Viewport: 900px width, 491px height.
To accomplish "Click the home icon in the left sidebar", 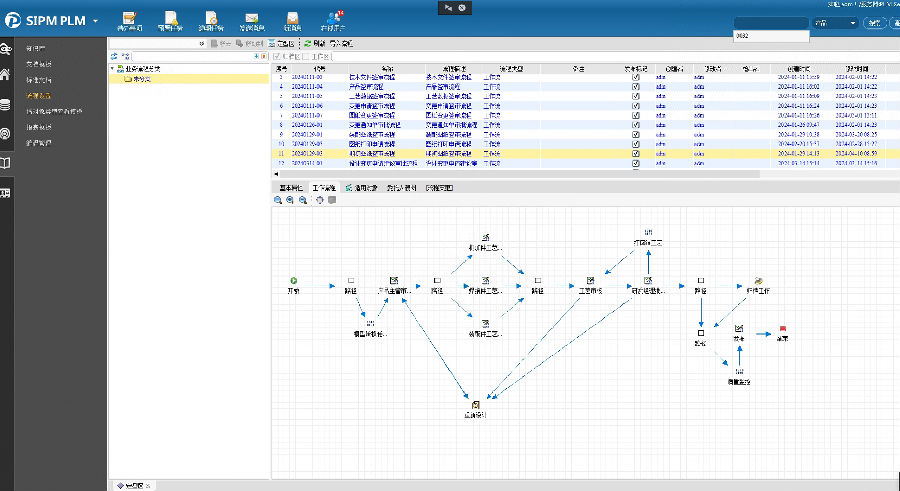I will pos(6,75).
